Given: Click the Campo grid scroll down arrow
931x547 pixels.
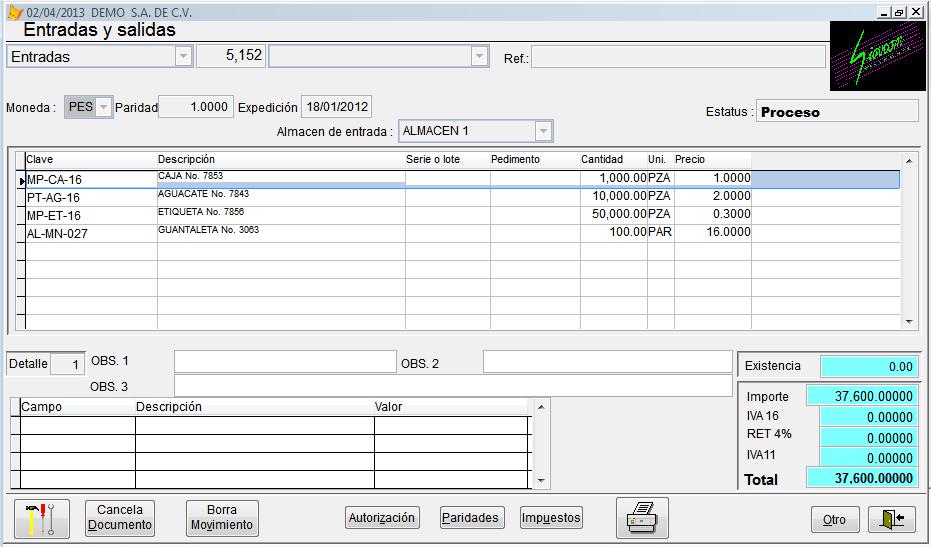Looking at the screenshot, I should pos(541,480).
